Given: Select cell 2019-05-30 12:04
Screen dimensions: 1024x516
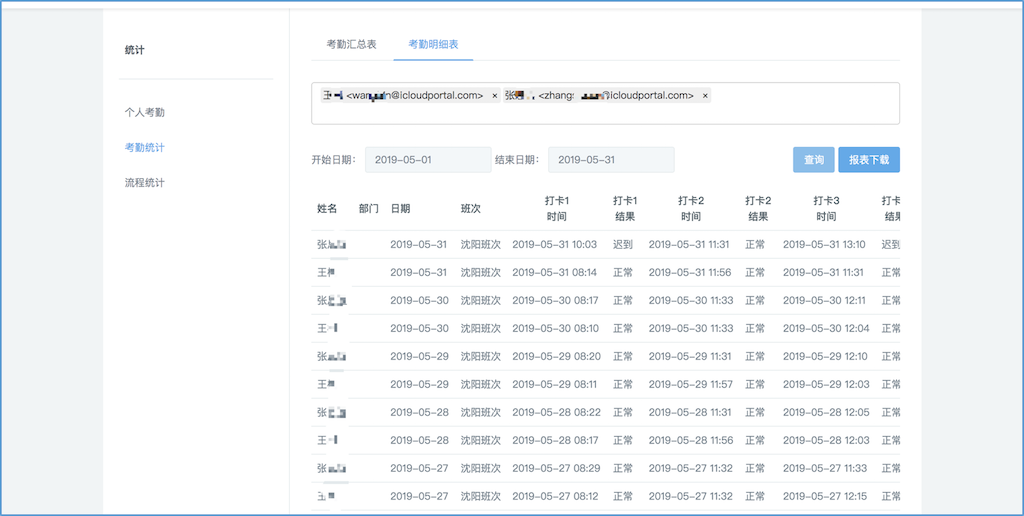Looking at the screenshot, I should pos(826,329).
